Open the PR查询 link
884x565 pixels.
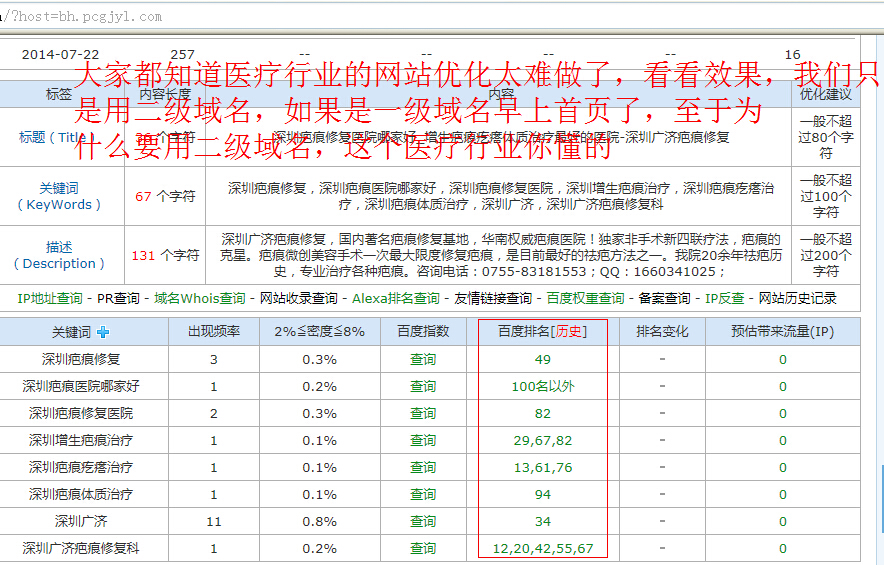(118, 298)
